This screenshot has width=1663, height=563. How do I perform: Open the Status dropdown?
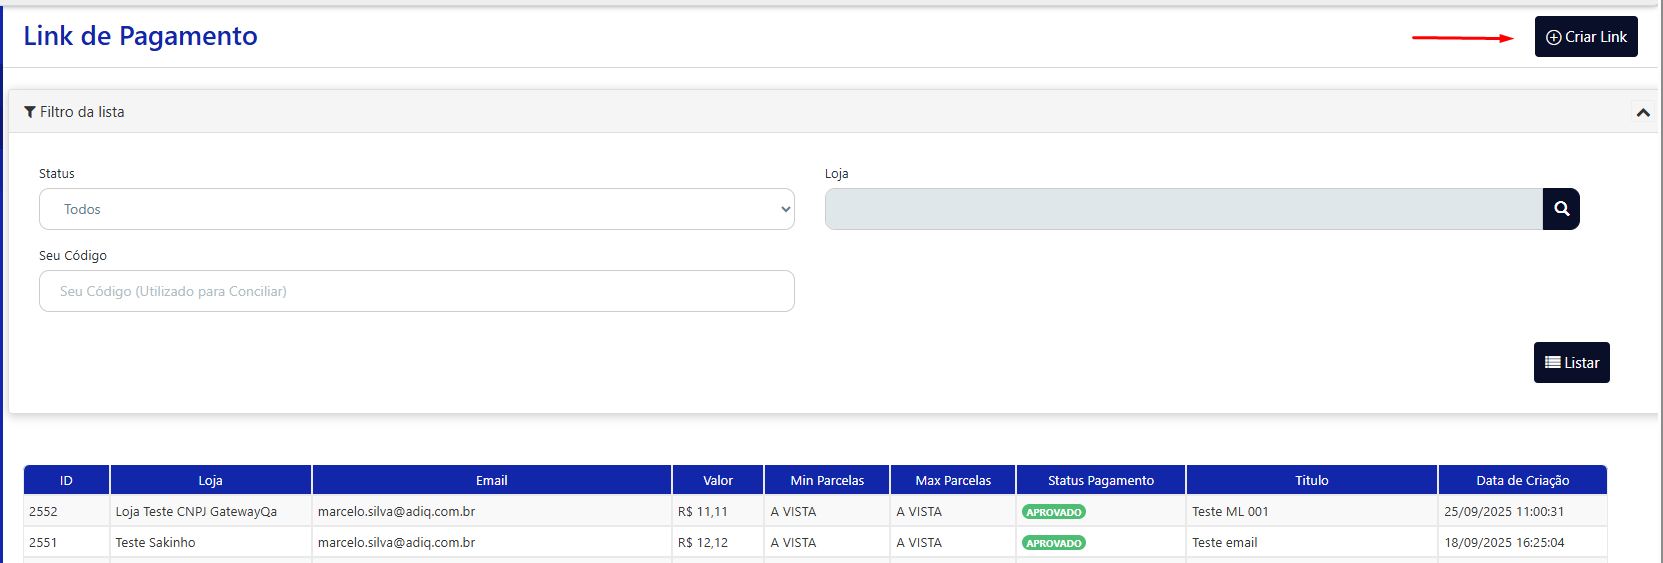pos(417,209)
